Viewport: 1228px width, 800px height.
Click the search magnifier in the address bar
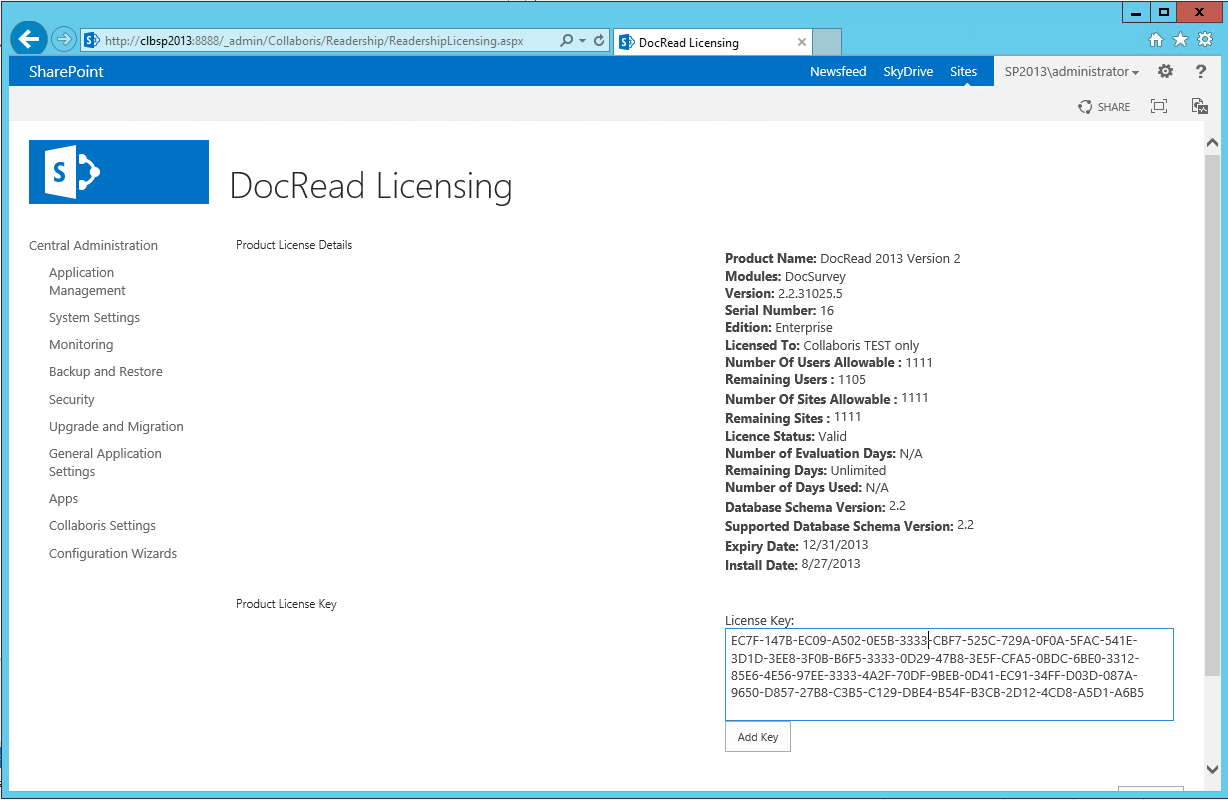pyautogui.click(x=567, y=41)
